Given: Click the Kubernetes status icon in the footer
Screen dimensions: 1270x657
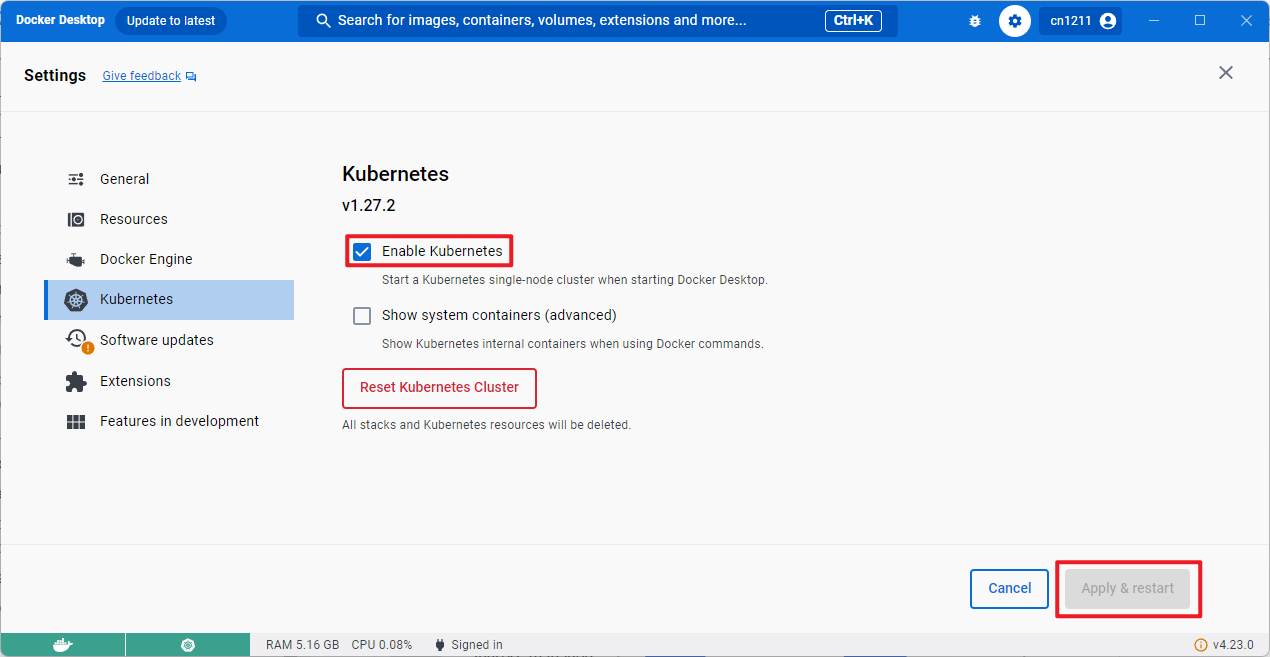Looking at the screenshot, I should click(x=187, y=644).
